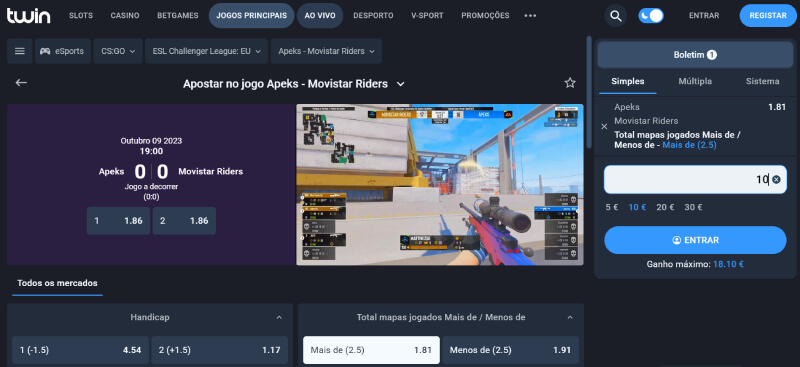Remove Apeks bet from slip

pos(604,127)
